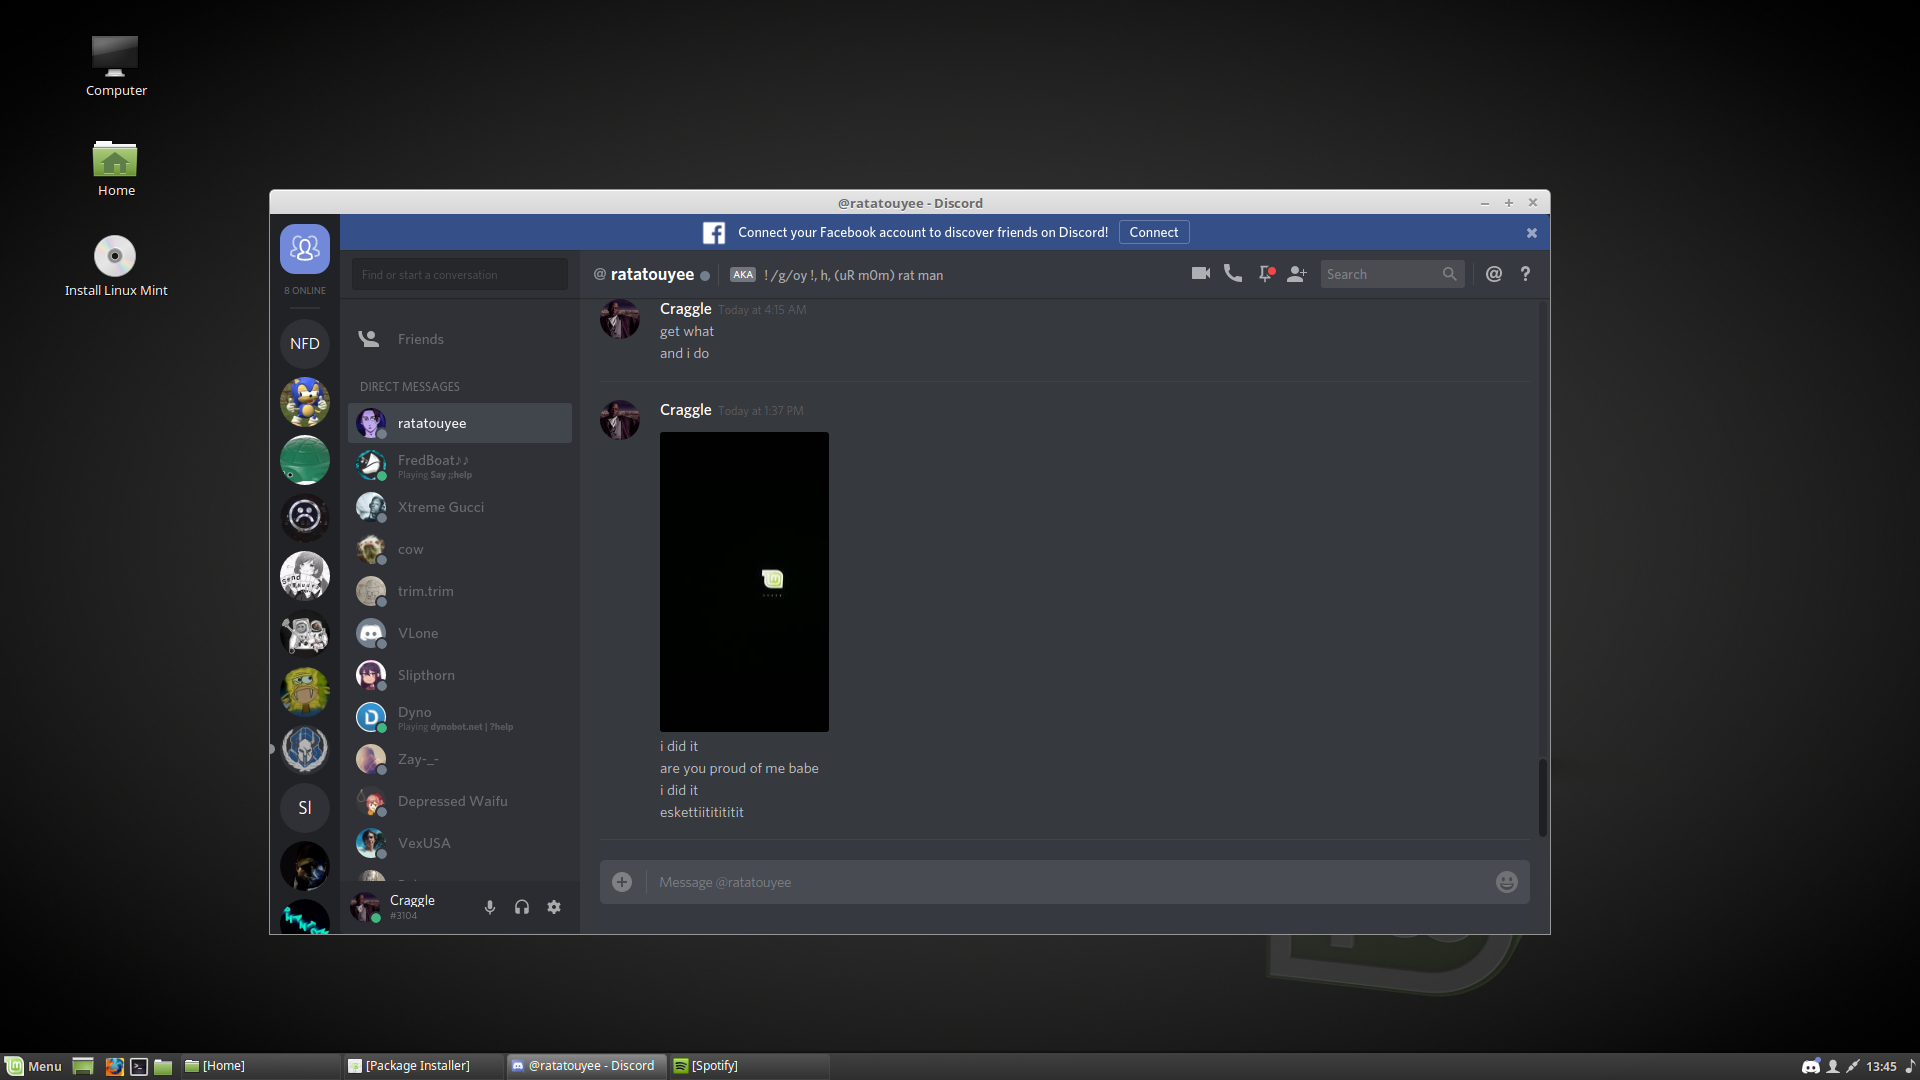Toggle headphones deafen
This screenshot has width=1920, height=1080.
522,907
